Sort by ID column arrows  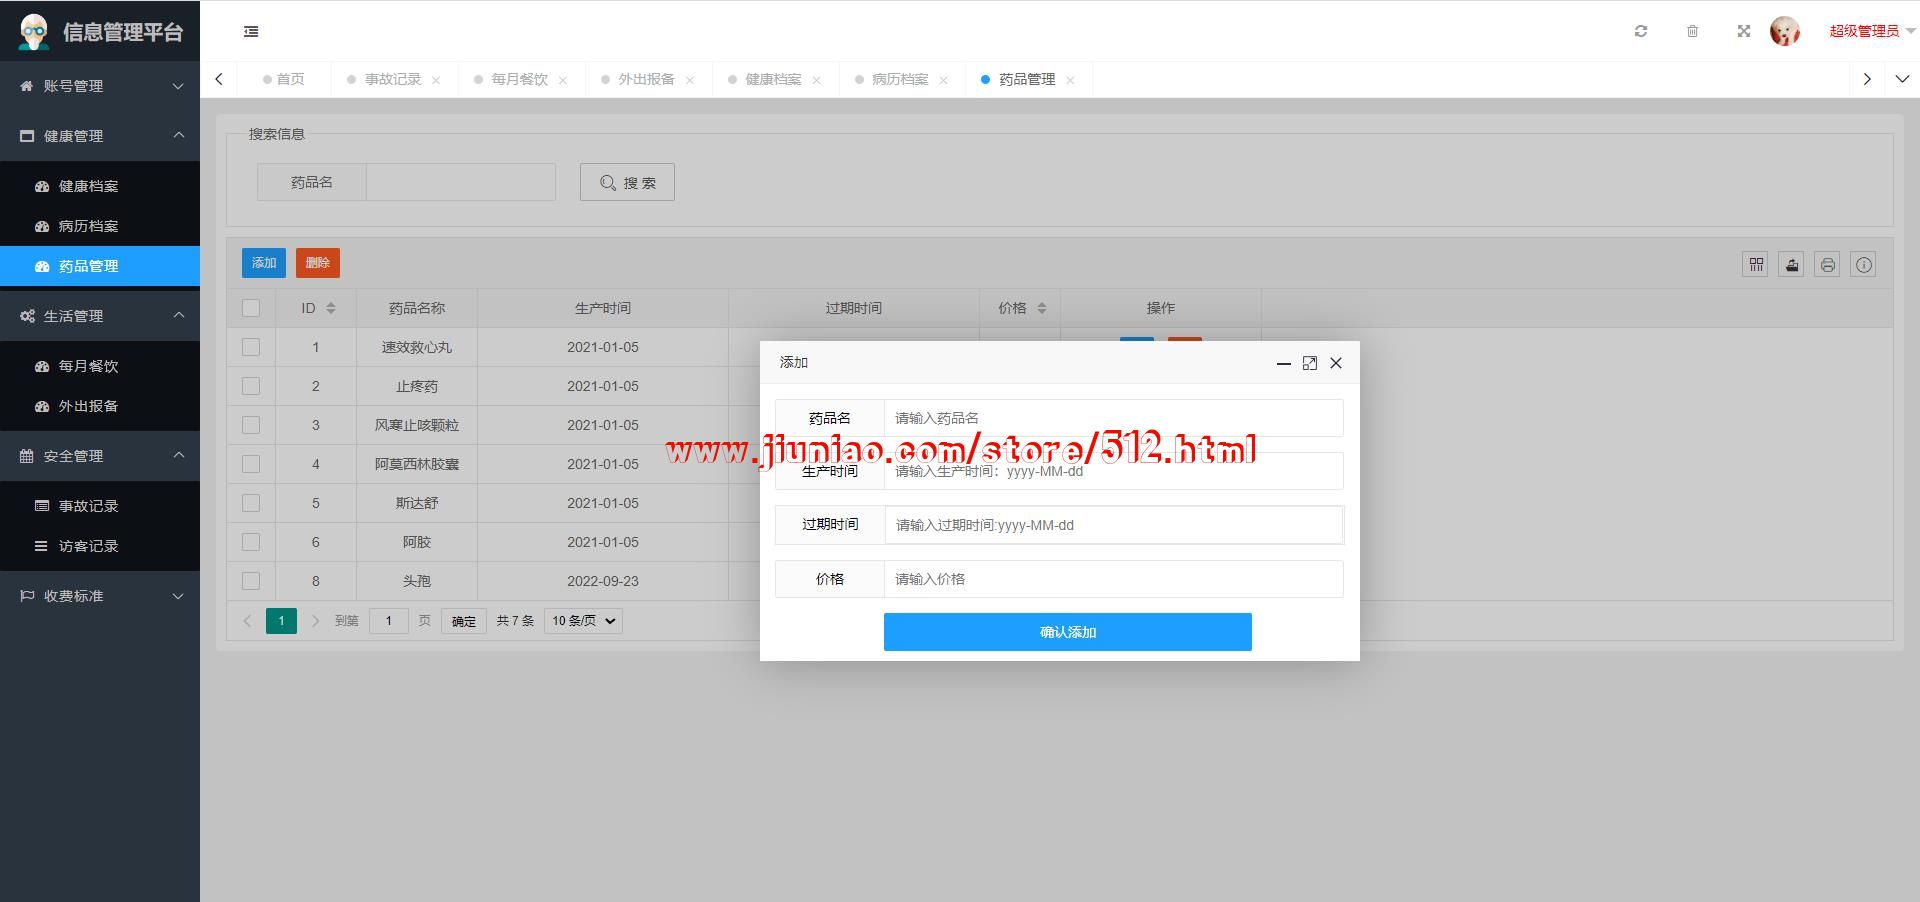click(x=331, y=308)
